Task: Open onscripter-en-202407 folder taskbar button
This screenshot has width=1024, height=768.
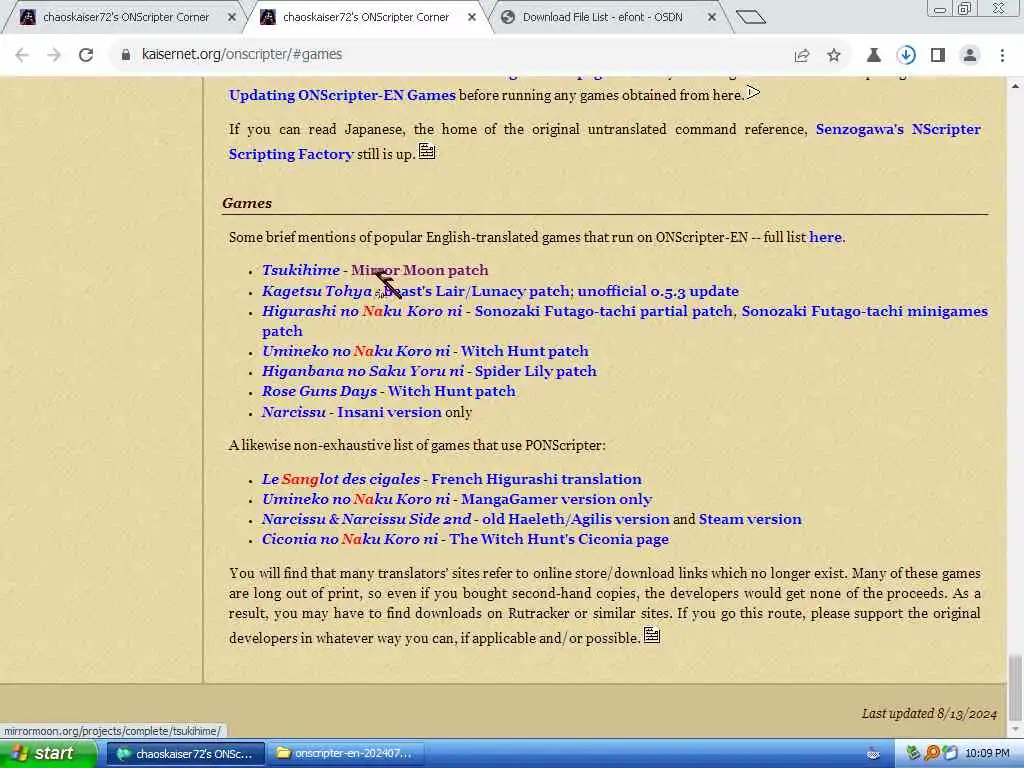Action: pos(346,754)
